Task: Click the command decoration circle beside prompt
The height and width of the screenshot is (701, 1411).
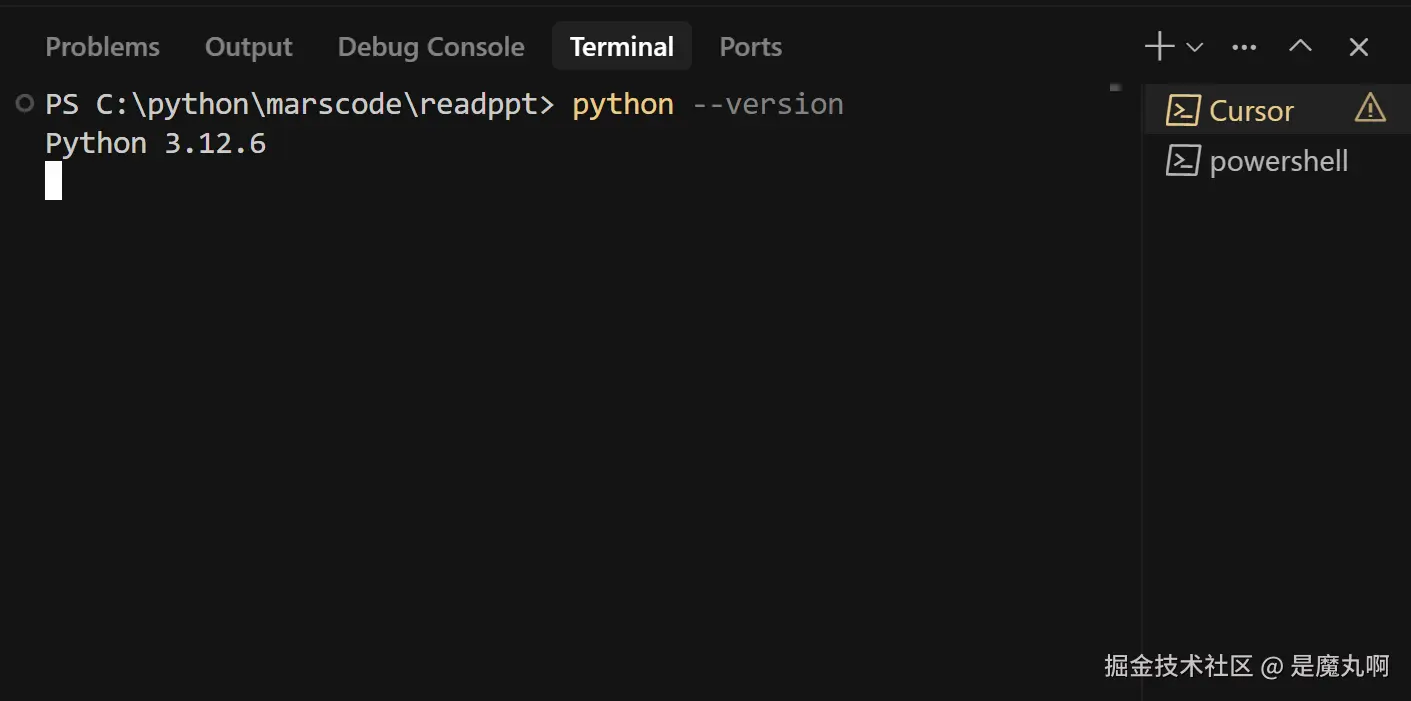Action: [25, 103]
